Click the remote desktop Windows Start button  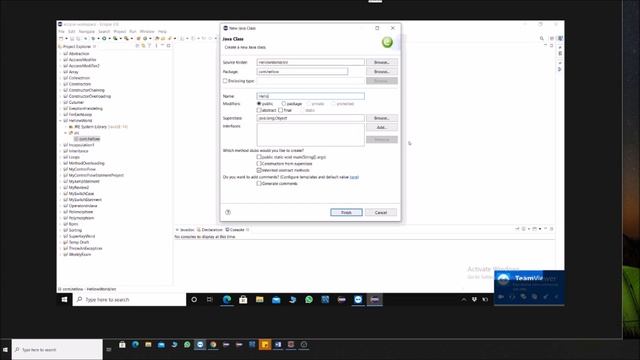coord(64,300)
